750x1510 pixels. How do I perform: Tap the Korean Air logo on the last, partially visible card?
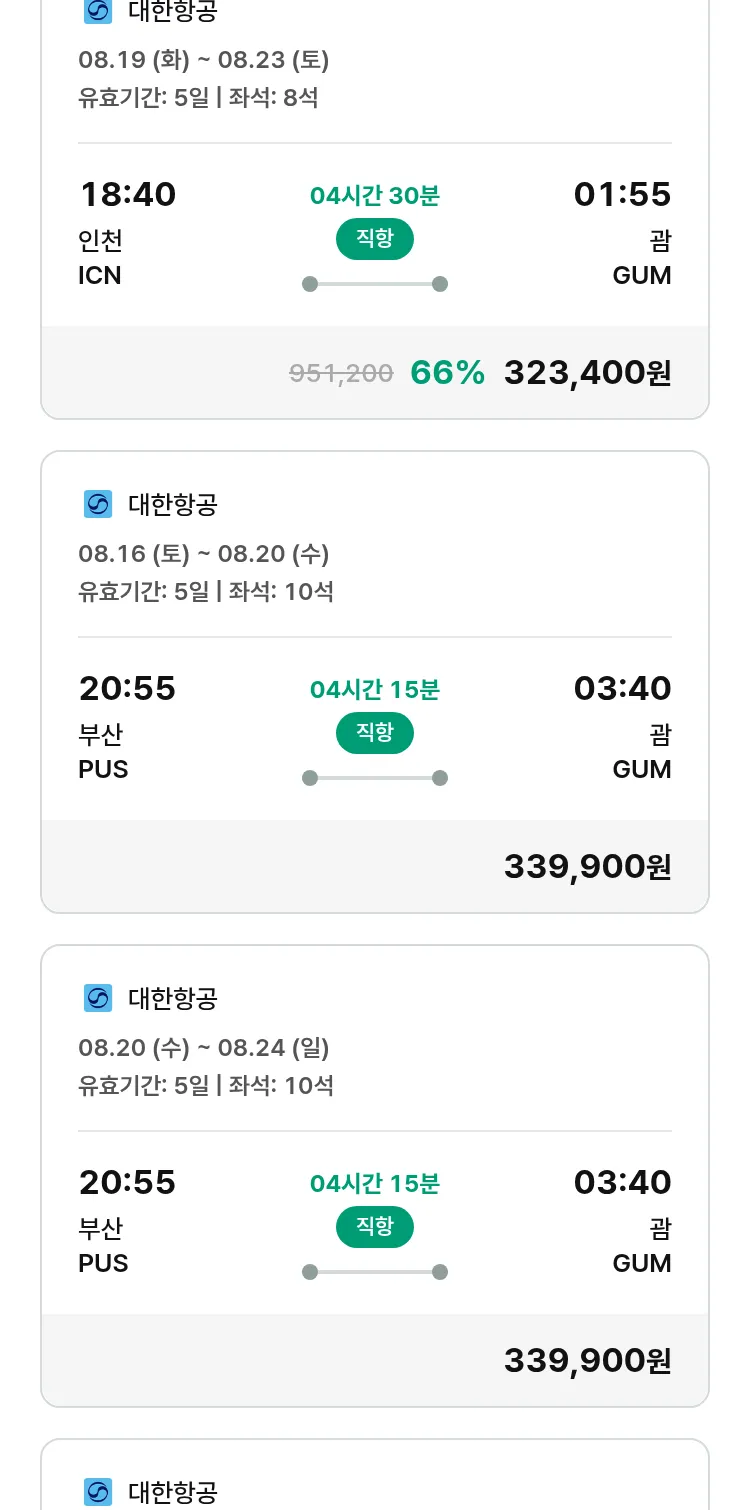click(98, 1492)
